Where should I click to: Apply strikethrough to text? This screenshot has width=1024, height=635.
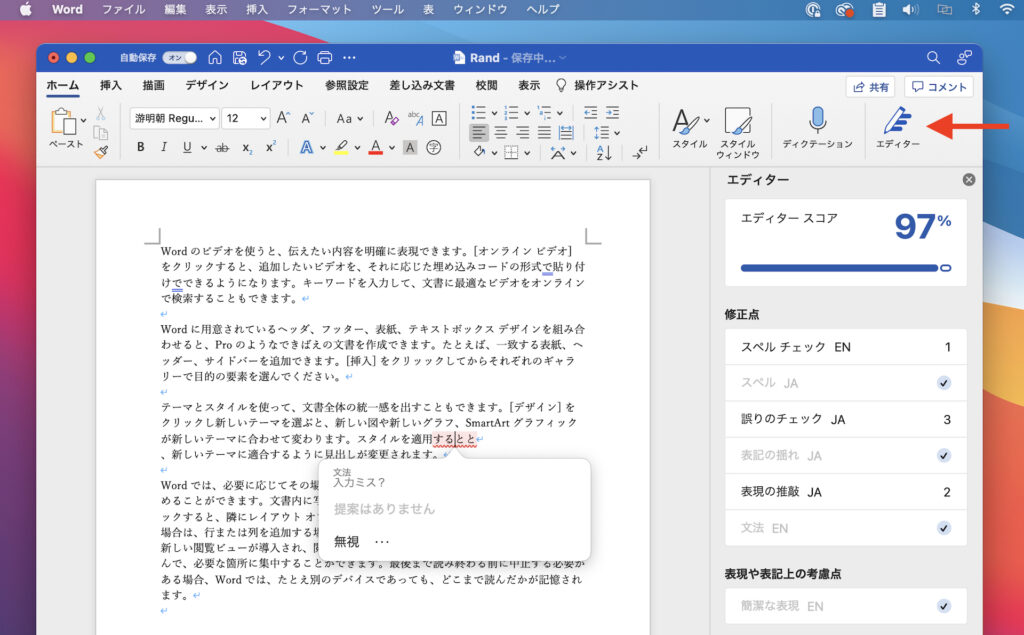click(x=222, y=147)
